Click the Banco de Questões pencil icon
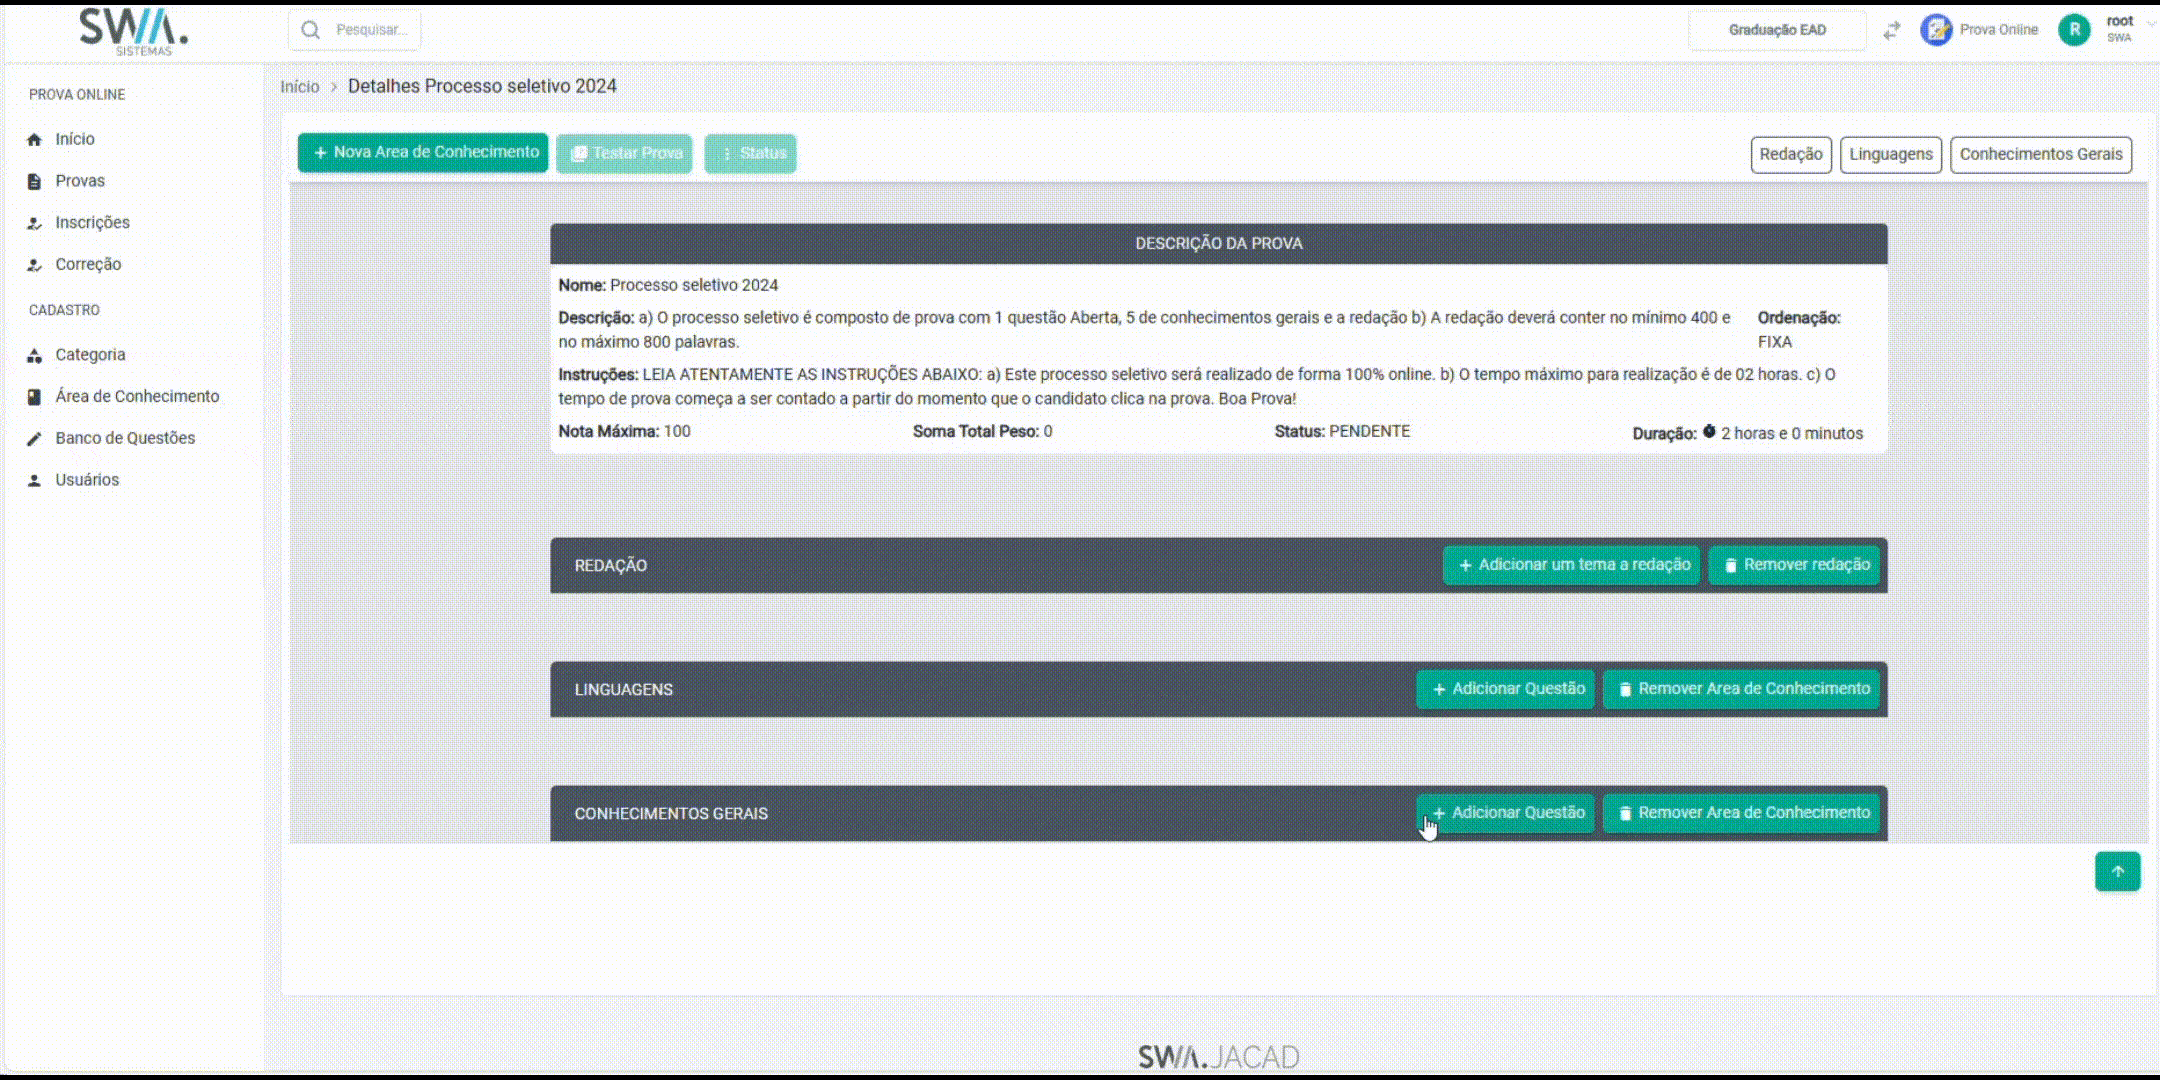This screenshot has height=1080, width=2160. [34, 438]
